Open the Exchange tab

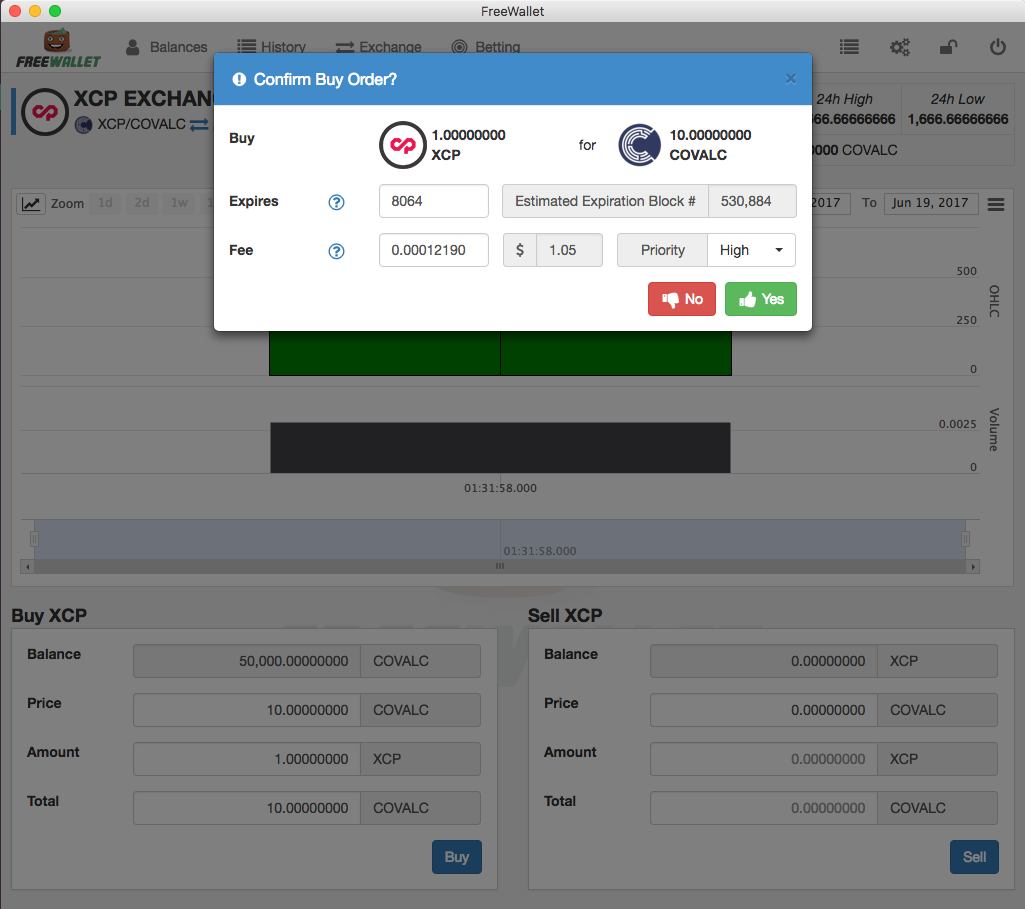378,47
